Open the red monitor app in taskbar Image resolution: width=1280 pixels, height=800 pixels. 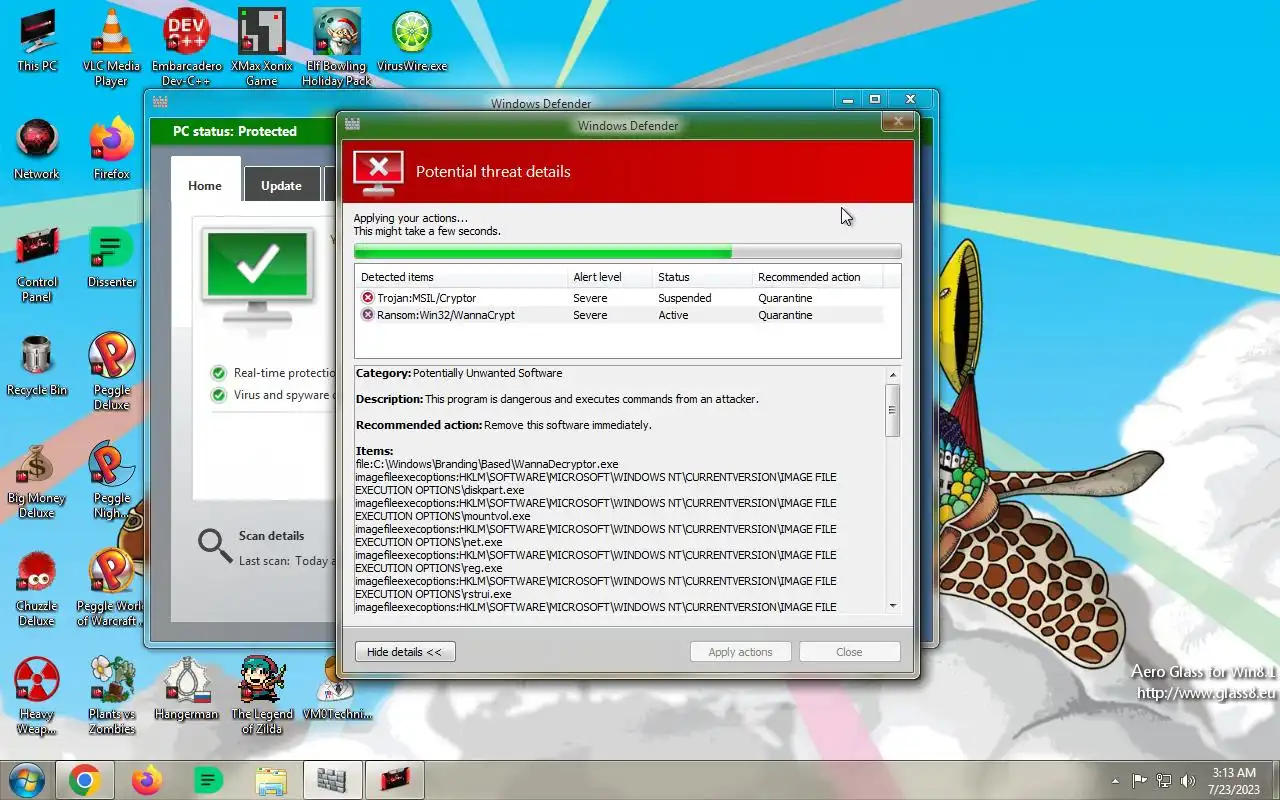(394, 780)
